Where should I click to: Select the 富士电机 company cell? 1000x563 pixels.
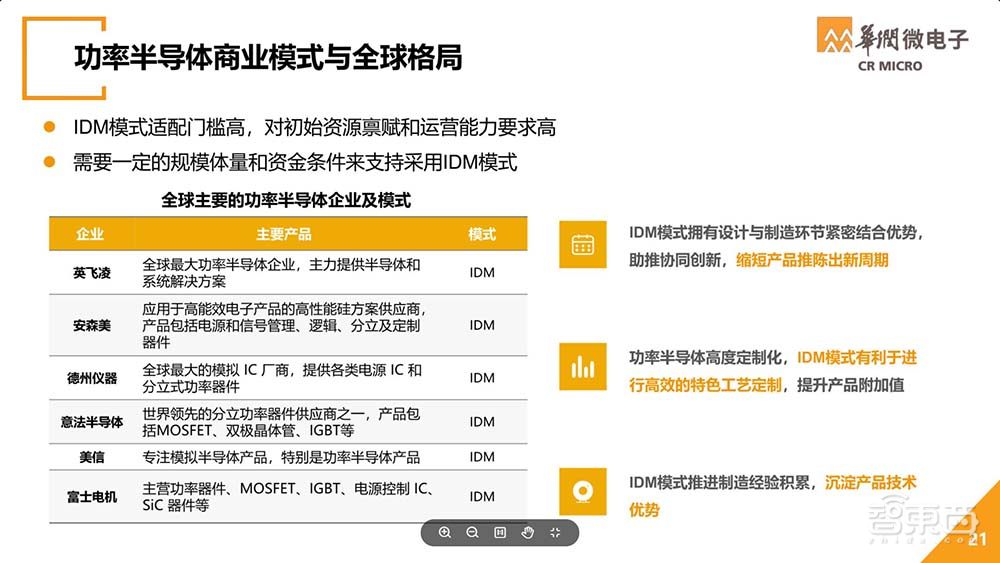pyautogui.click(x=92, y=497)
